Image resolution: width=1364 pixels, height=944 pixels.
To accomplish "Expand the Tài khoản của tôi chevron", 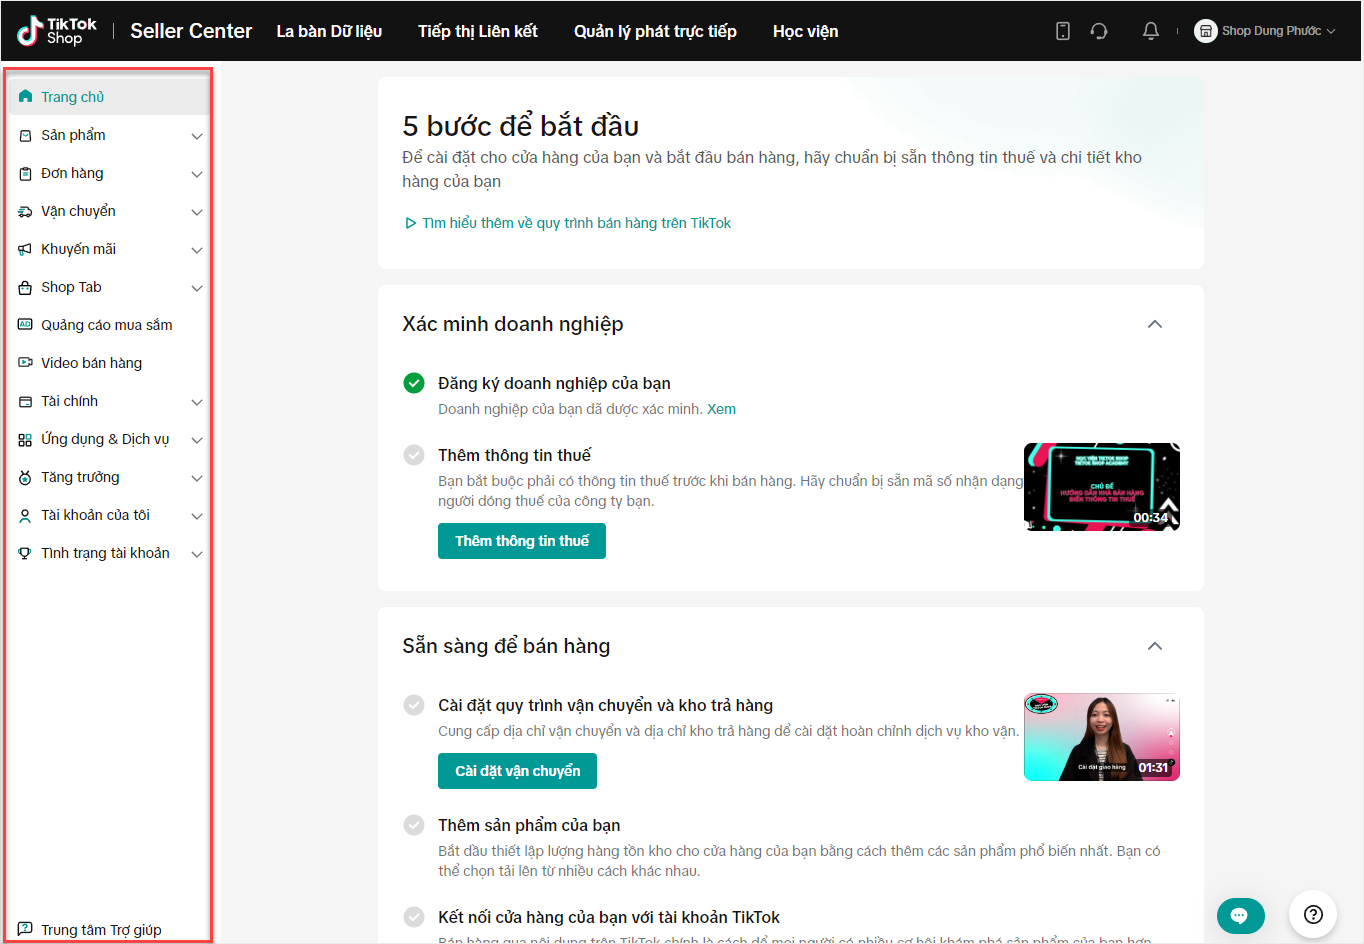I will [x=197, y=516].
